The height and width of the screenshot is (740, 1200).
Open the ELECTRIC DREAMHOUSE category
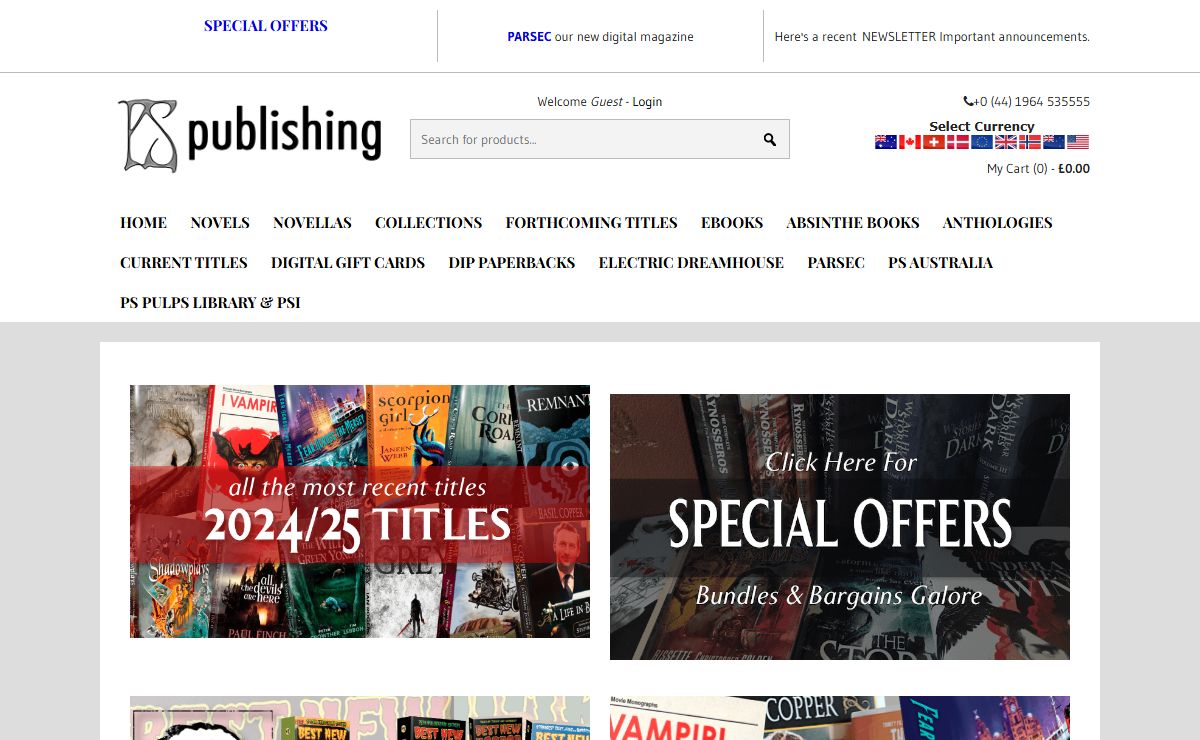click(691, 263)
